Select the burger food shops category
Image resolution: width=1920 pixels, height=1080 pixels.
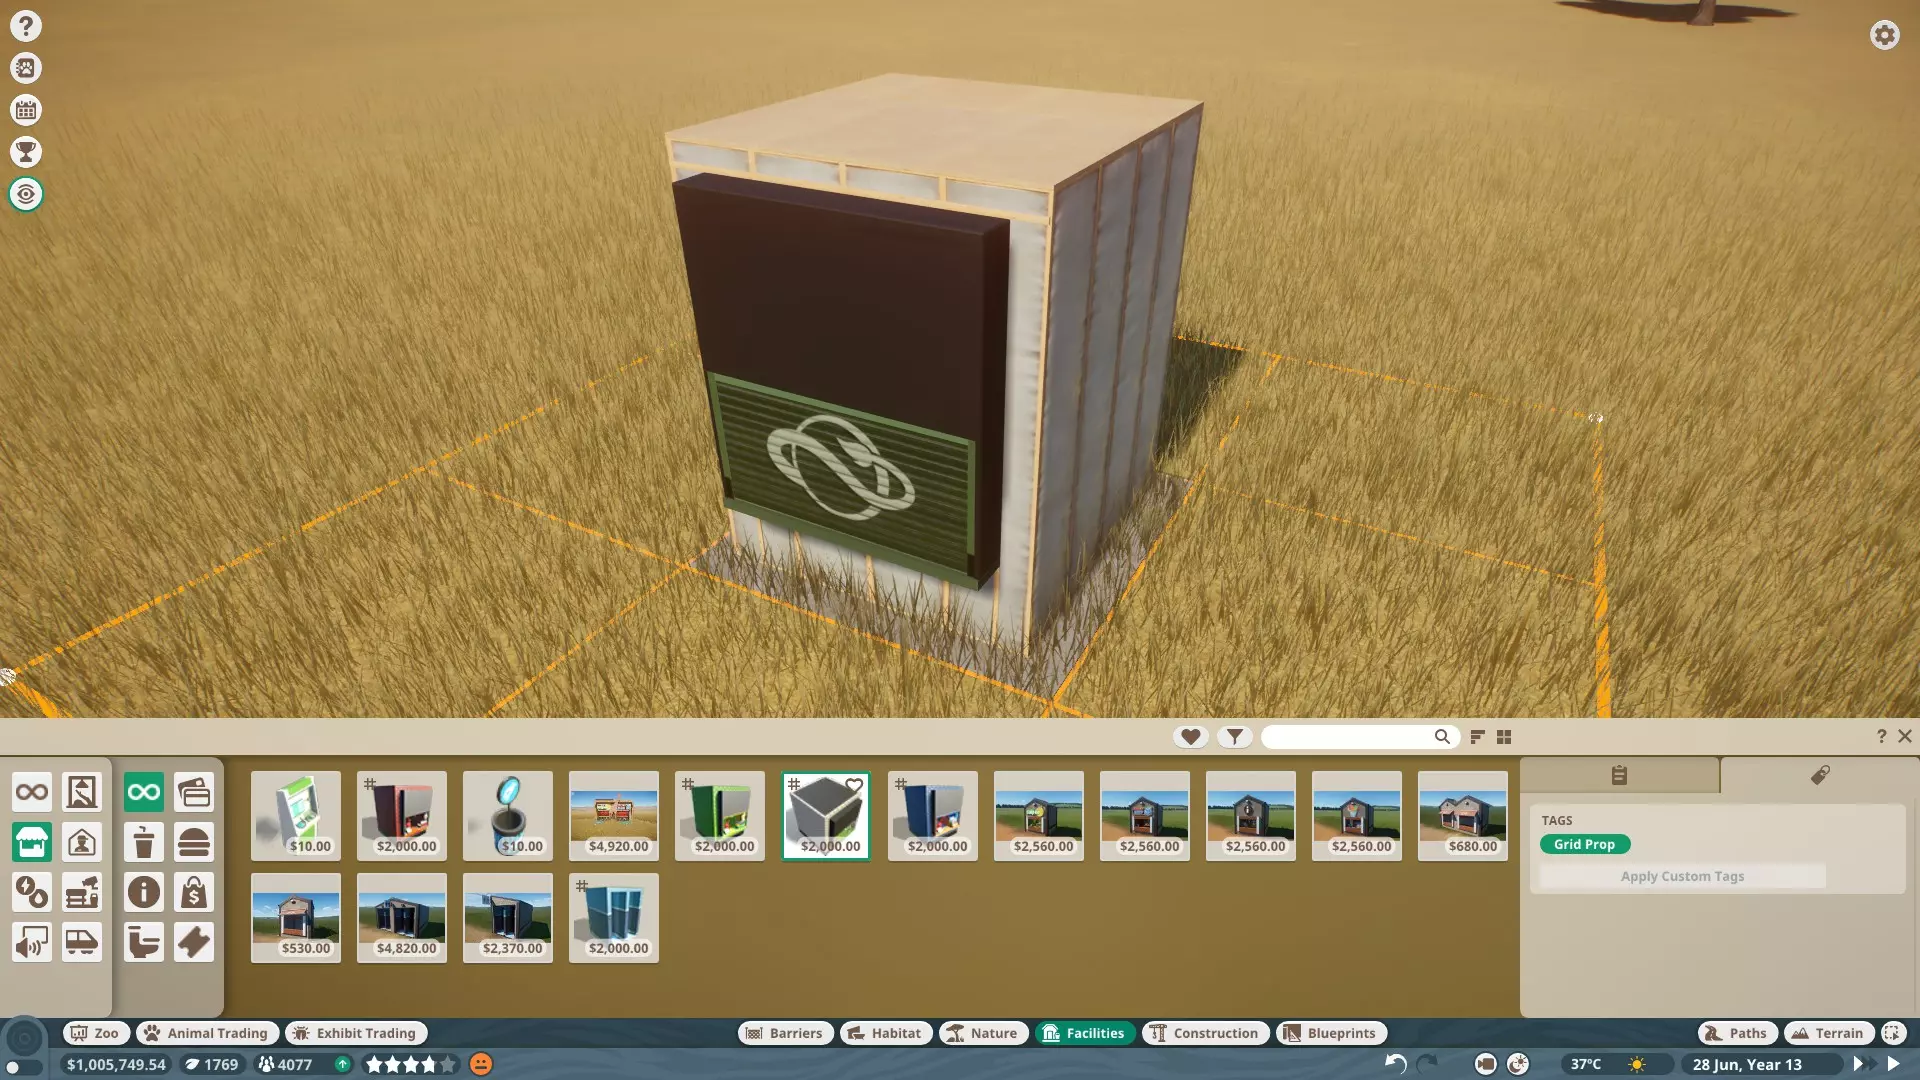(x=194, y=843)
